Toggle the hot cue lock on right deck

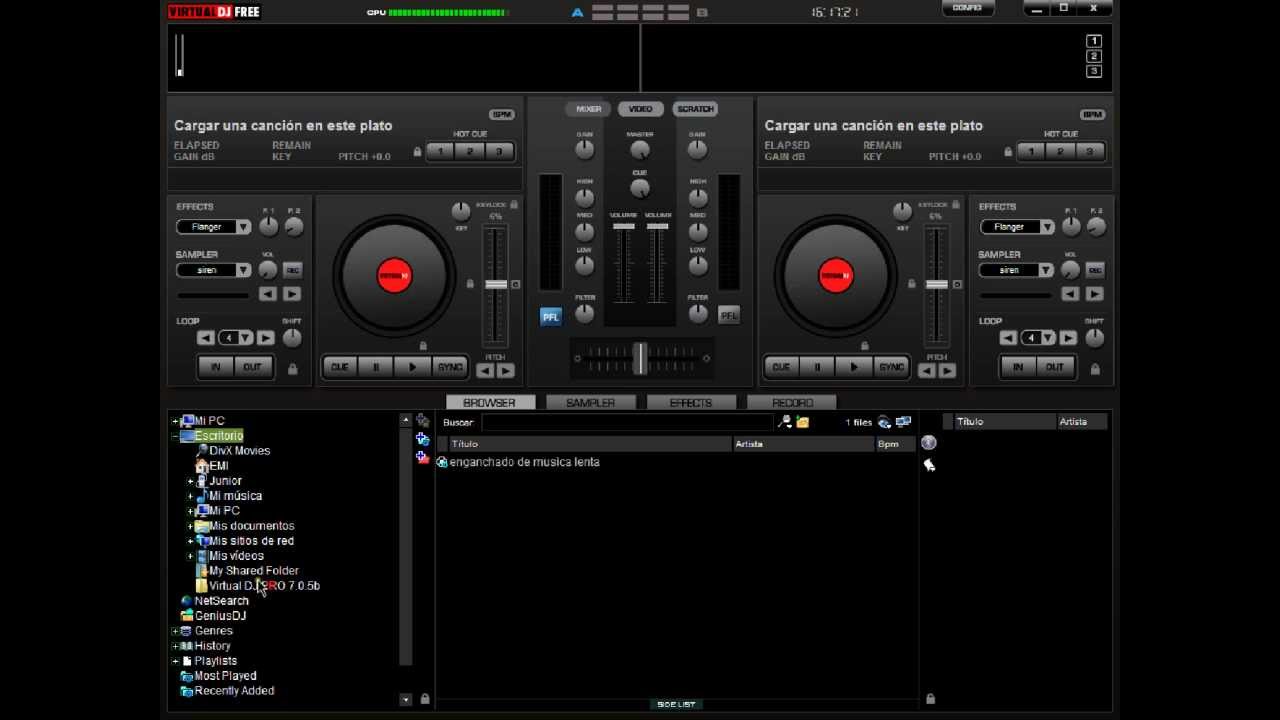pos(1008,152)
